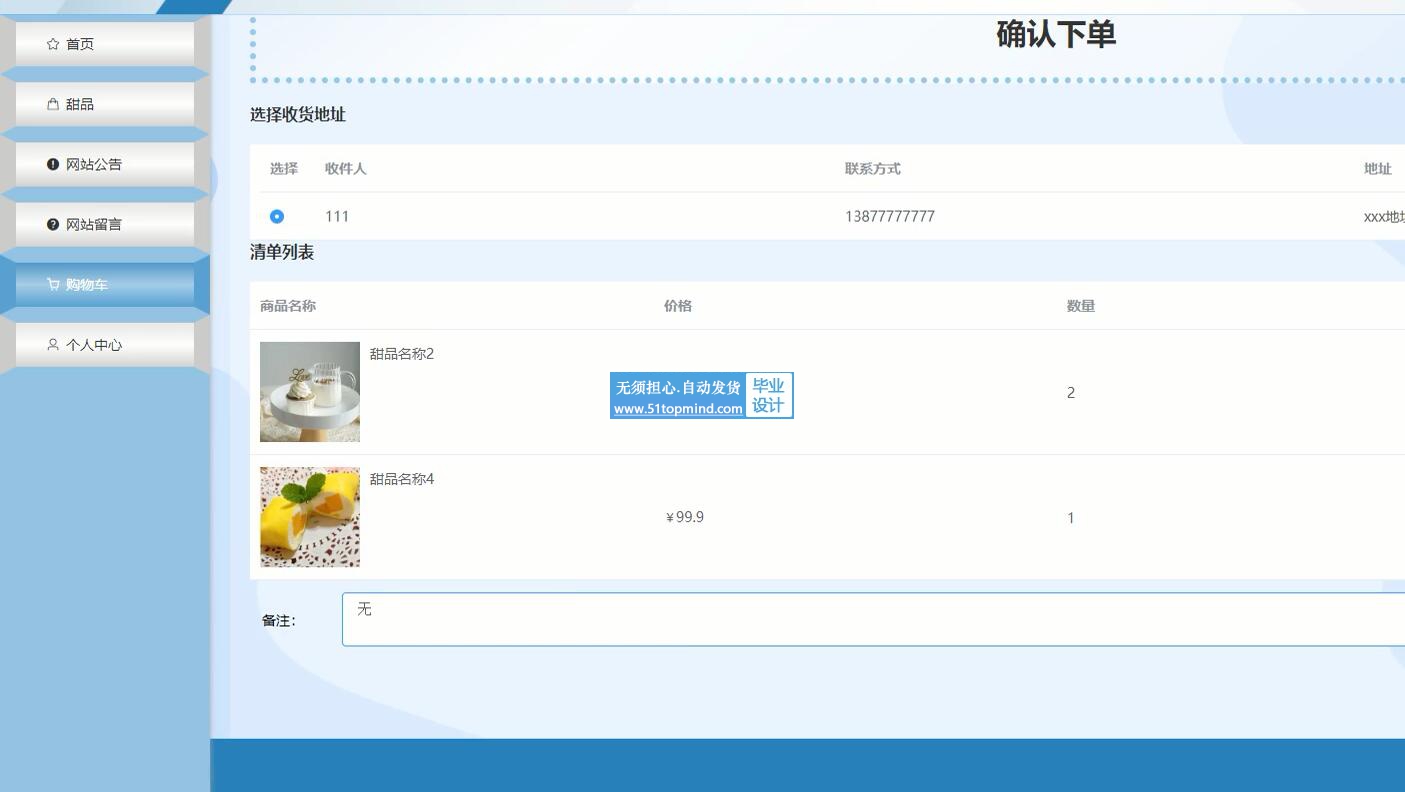Select the 购物车 sidebar item
The height and width of the screenshot is (792, 1405).
click(105, 284)
